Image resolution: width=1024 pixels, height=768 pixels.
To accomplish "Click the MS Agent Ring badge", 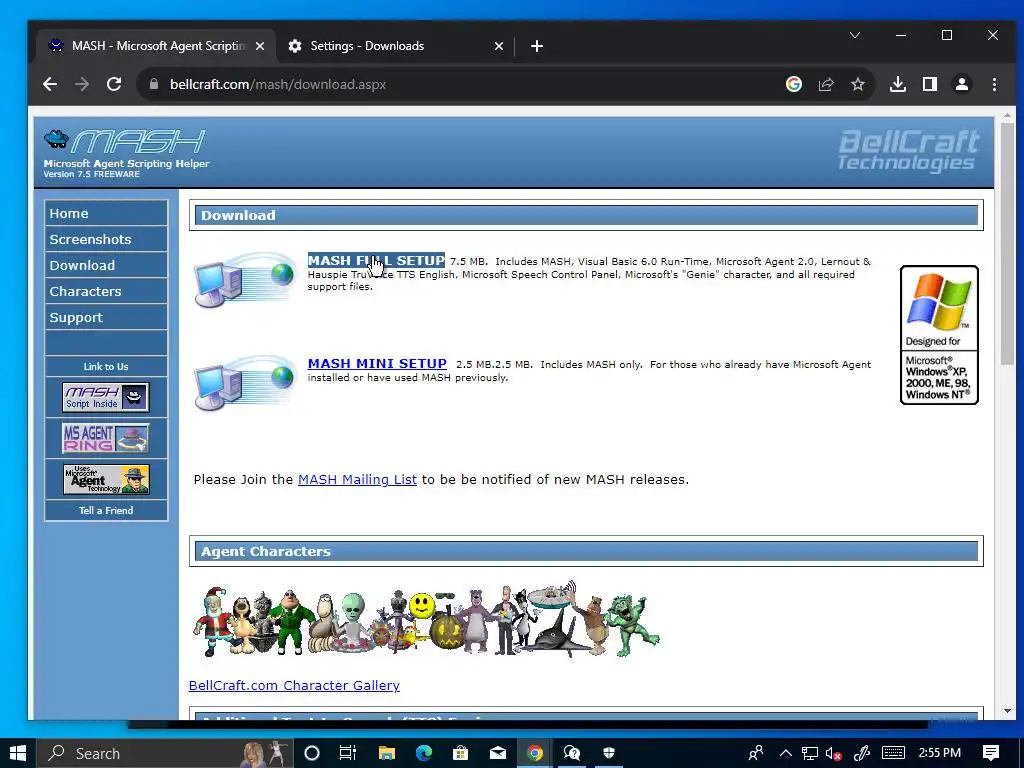I will pos(106,438).
